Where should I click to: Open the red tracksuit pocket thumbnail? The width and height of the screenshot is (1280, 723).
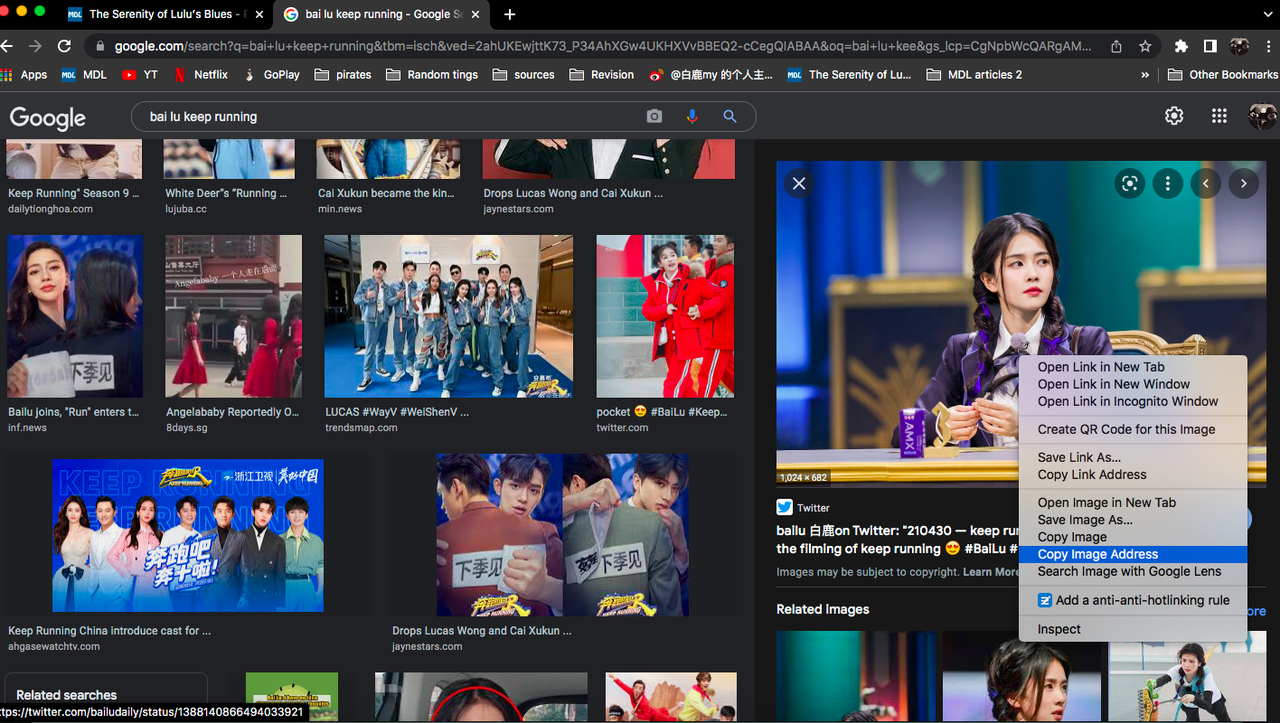(665, 316)
